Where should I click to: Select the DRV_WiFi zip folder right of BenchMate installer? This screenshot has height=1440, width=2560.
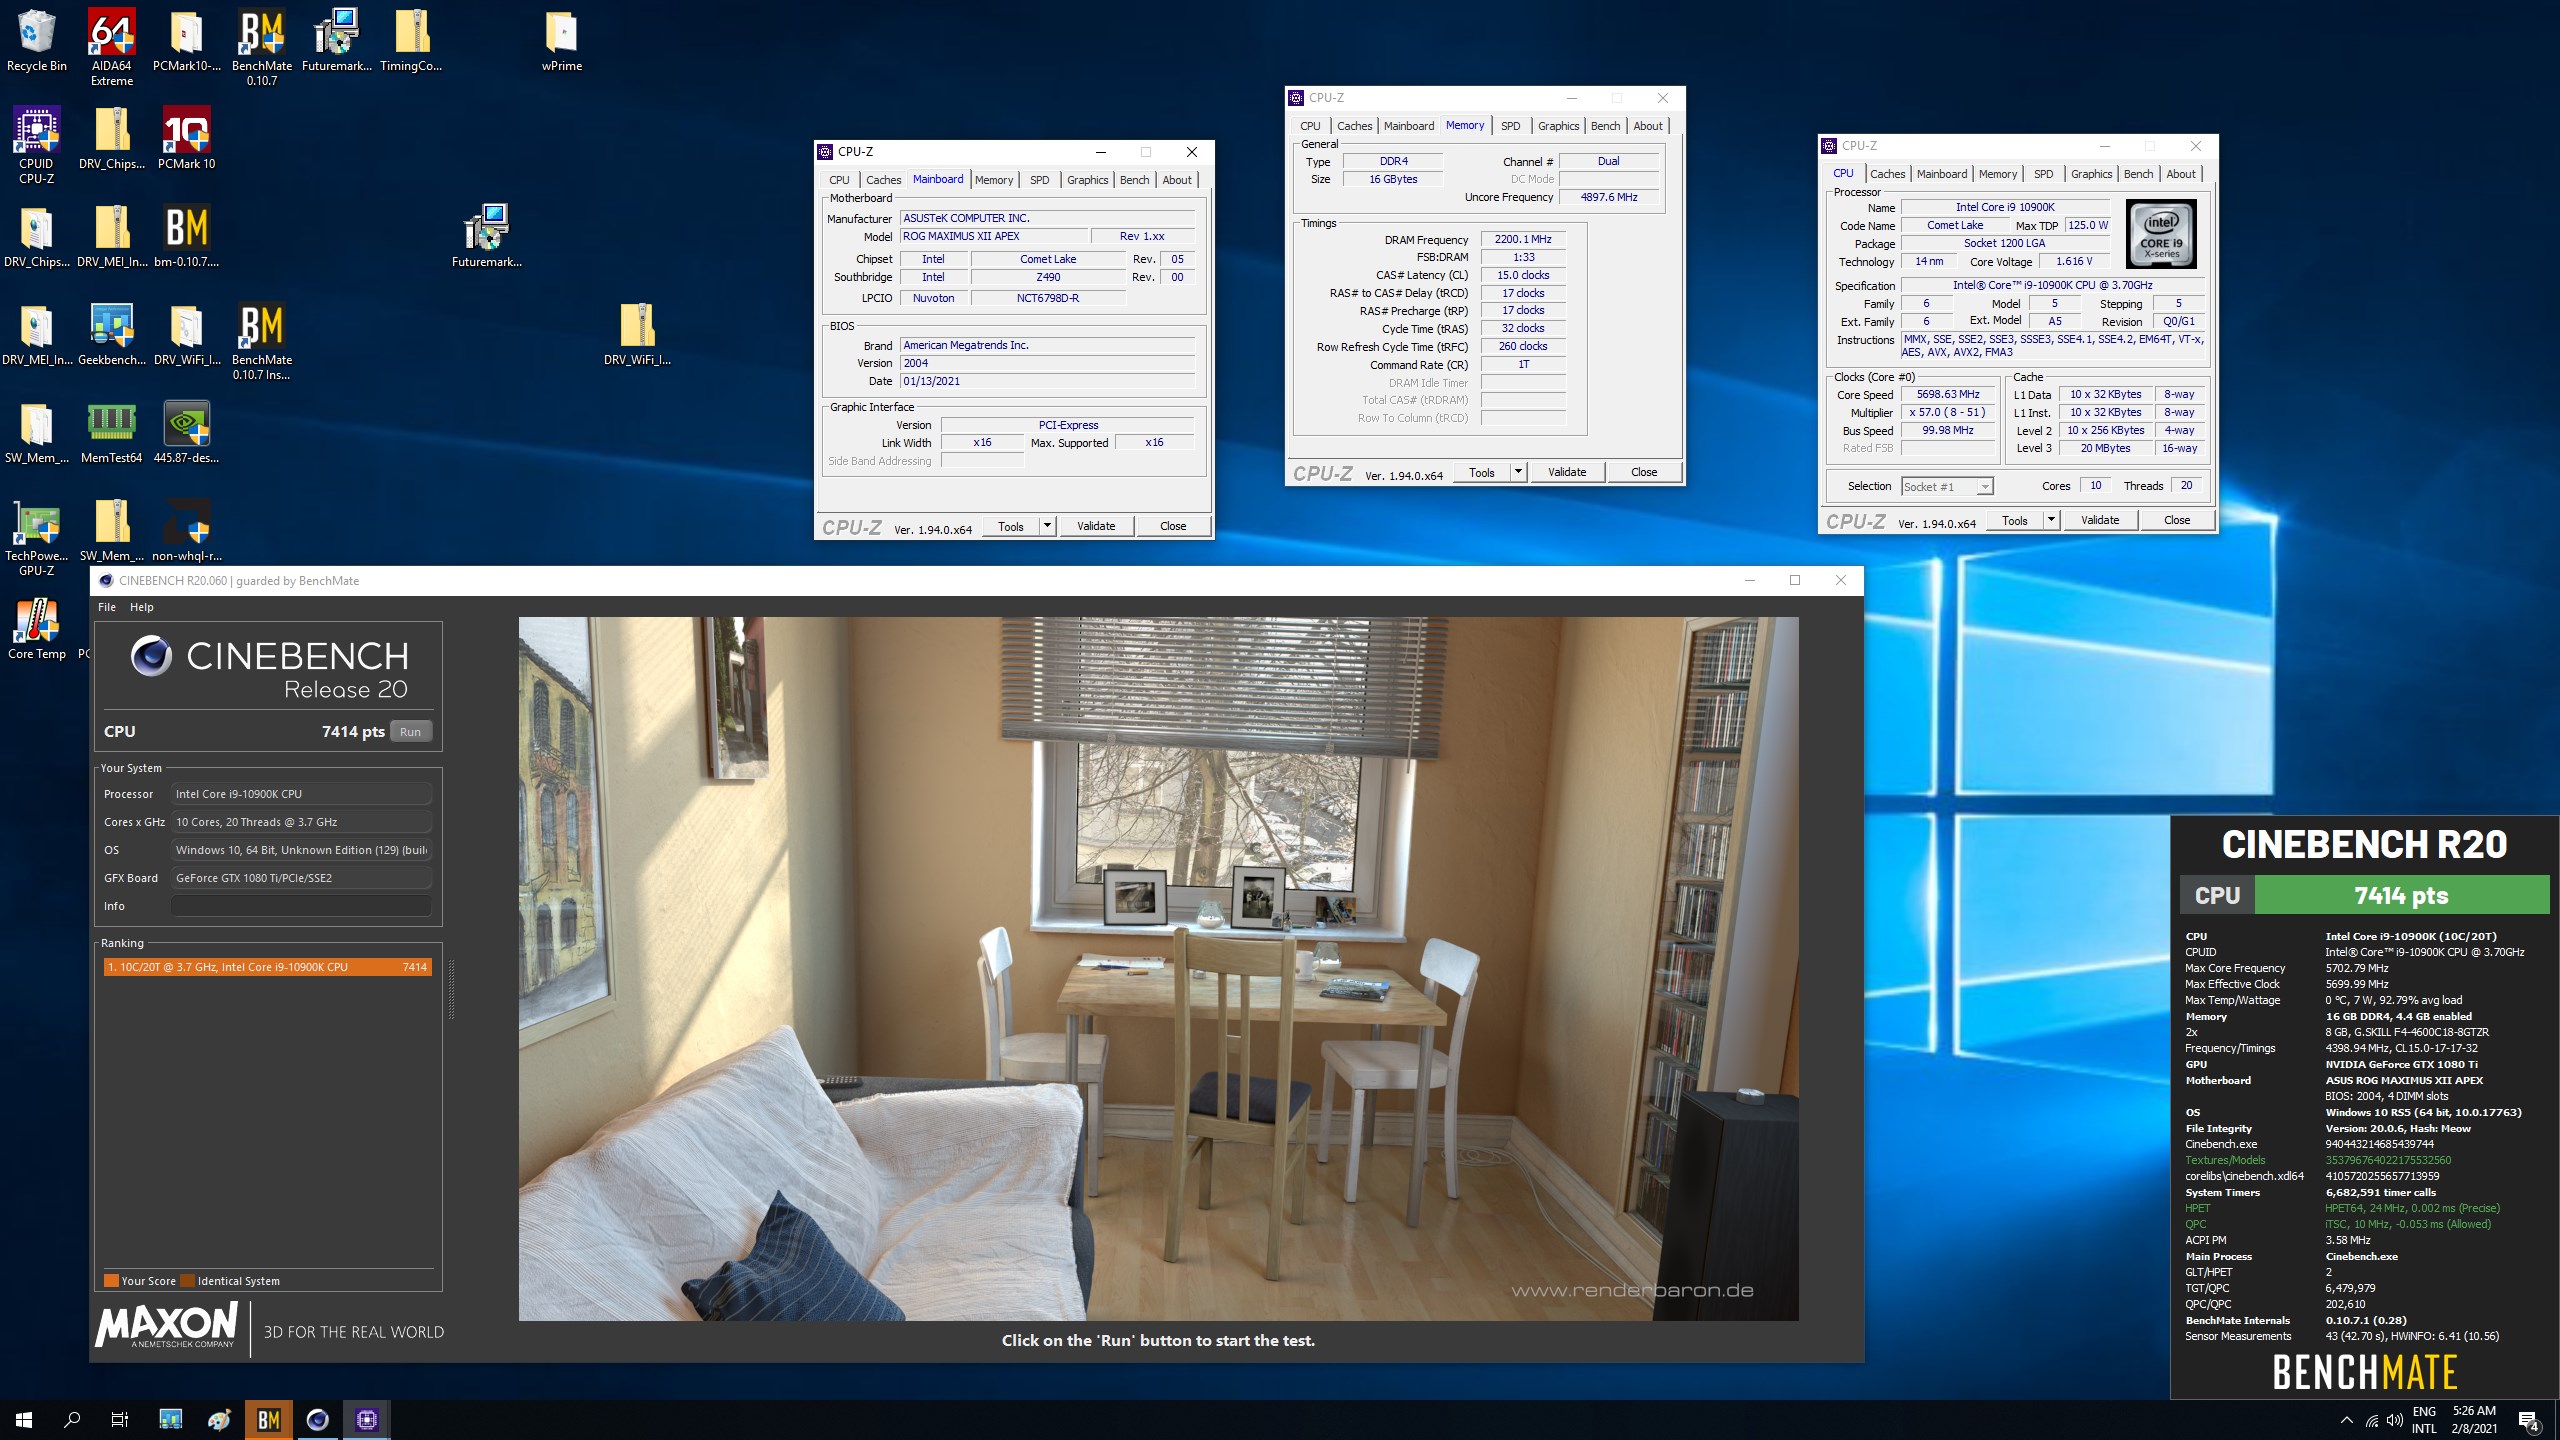(x=637, y=336)
